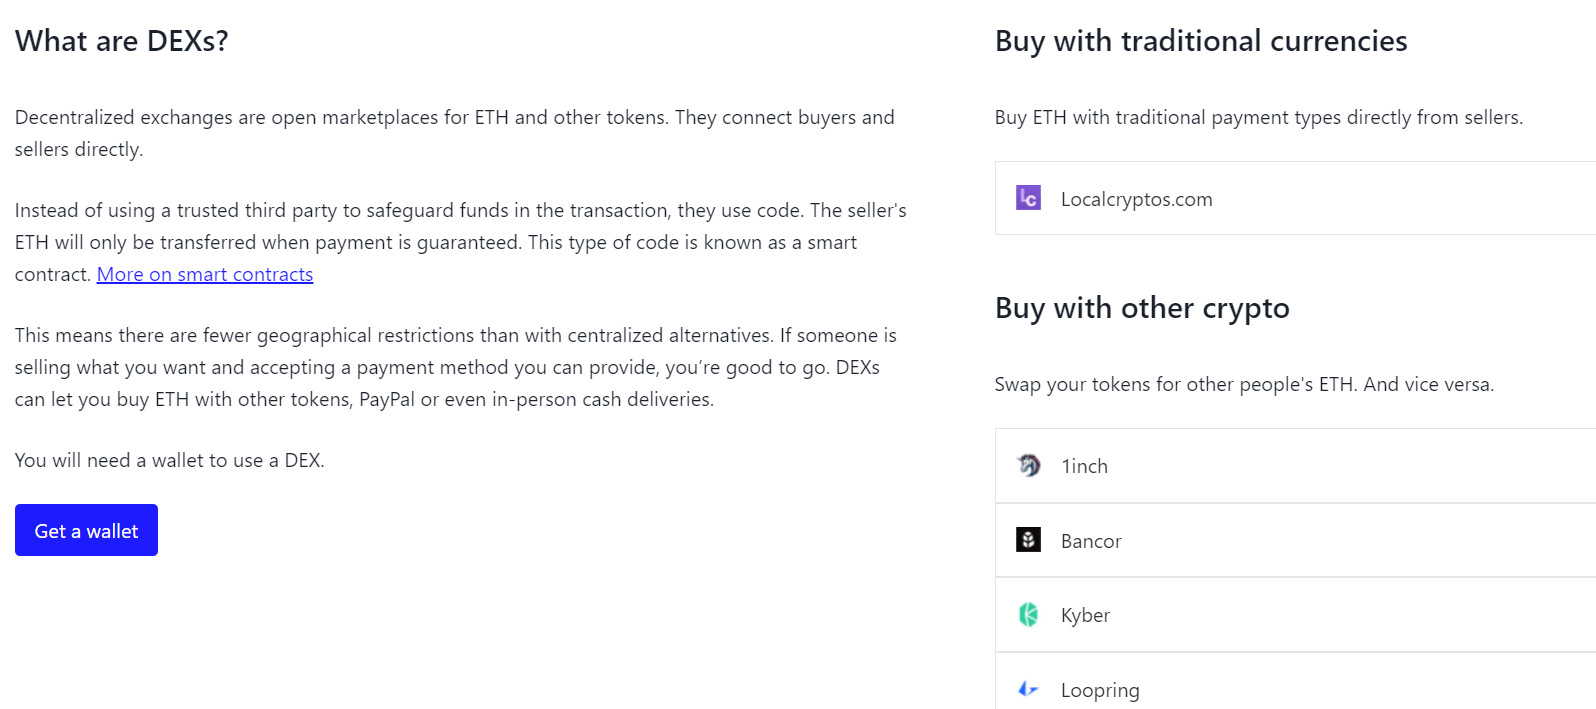The height and width of the screenshot is (709, 1596).
Task: Click the Buy with traditional currencies heading
Action: [1200, 41]
